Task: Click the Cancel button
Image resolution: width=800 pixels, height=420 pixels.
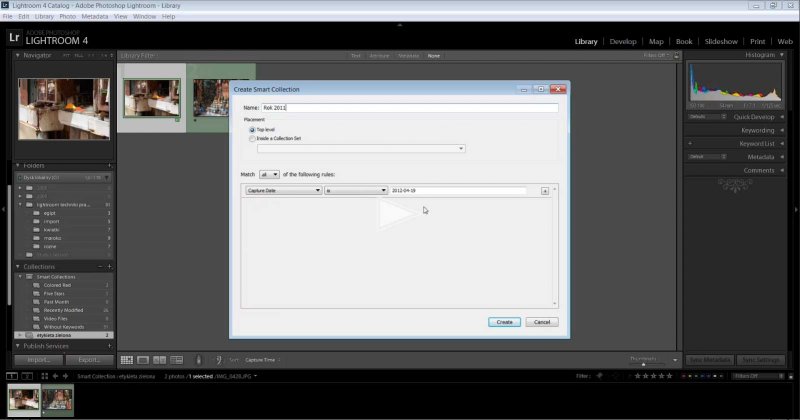Action: (x=541, y=322)
